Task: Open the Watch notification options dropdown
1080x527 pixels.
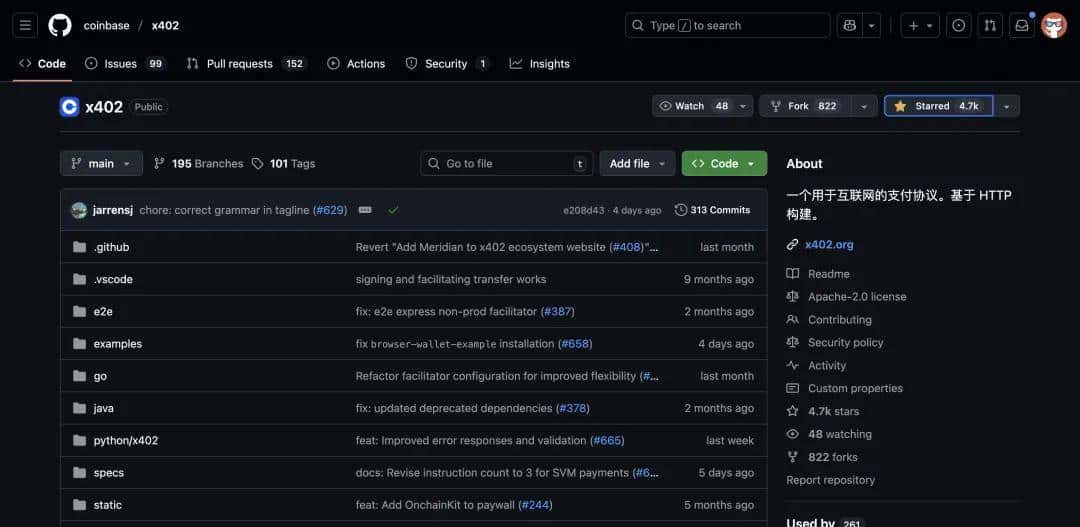Action: tap(742, 106)
